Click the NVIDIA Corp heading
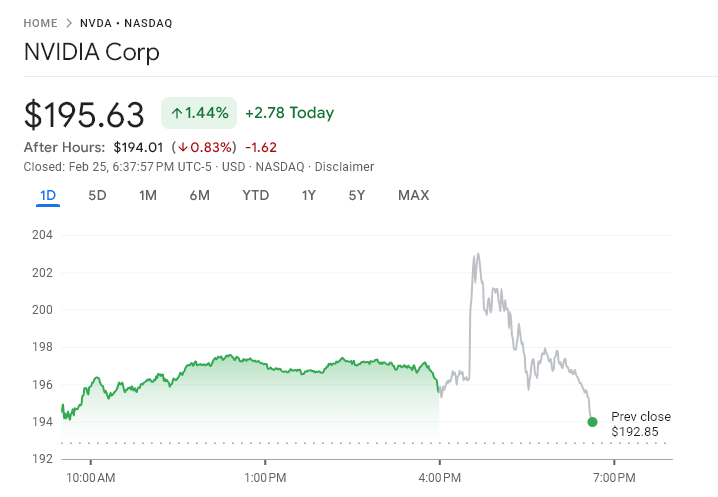Image resolution: width=718 pixels, height=497 pixels. pos(92,52)
